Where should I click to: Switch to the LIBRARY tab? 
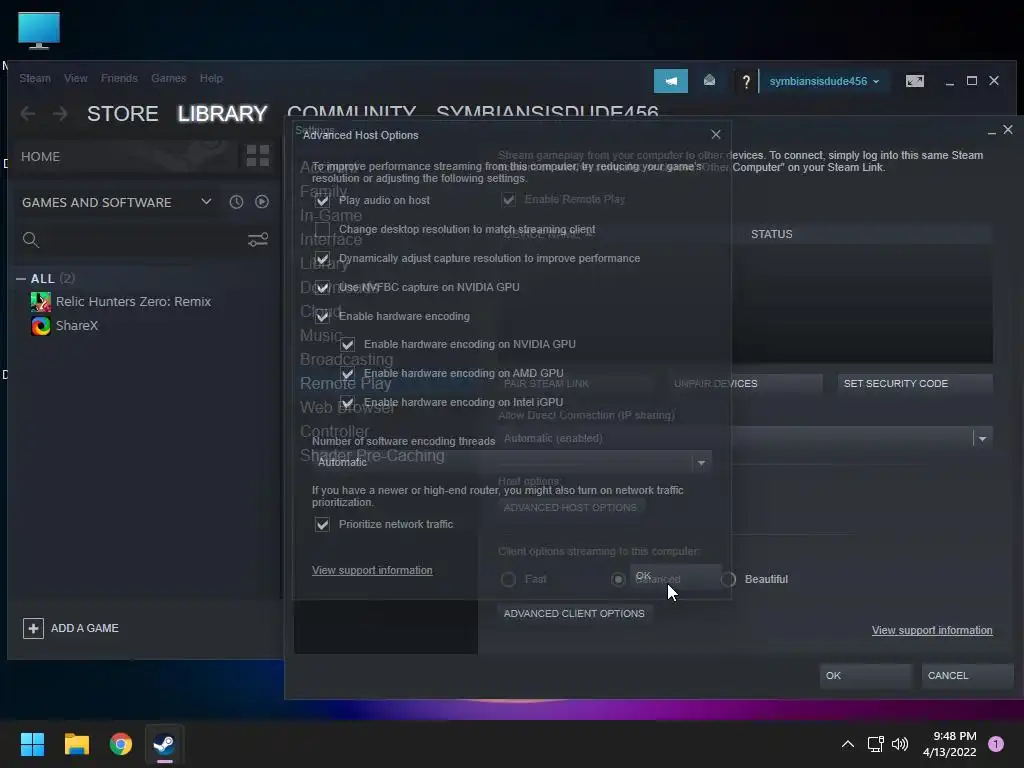coord(222,114)
